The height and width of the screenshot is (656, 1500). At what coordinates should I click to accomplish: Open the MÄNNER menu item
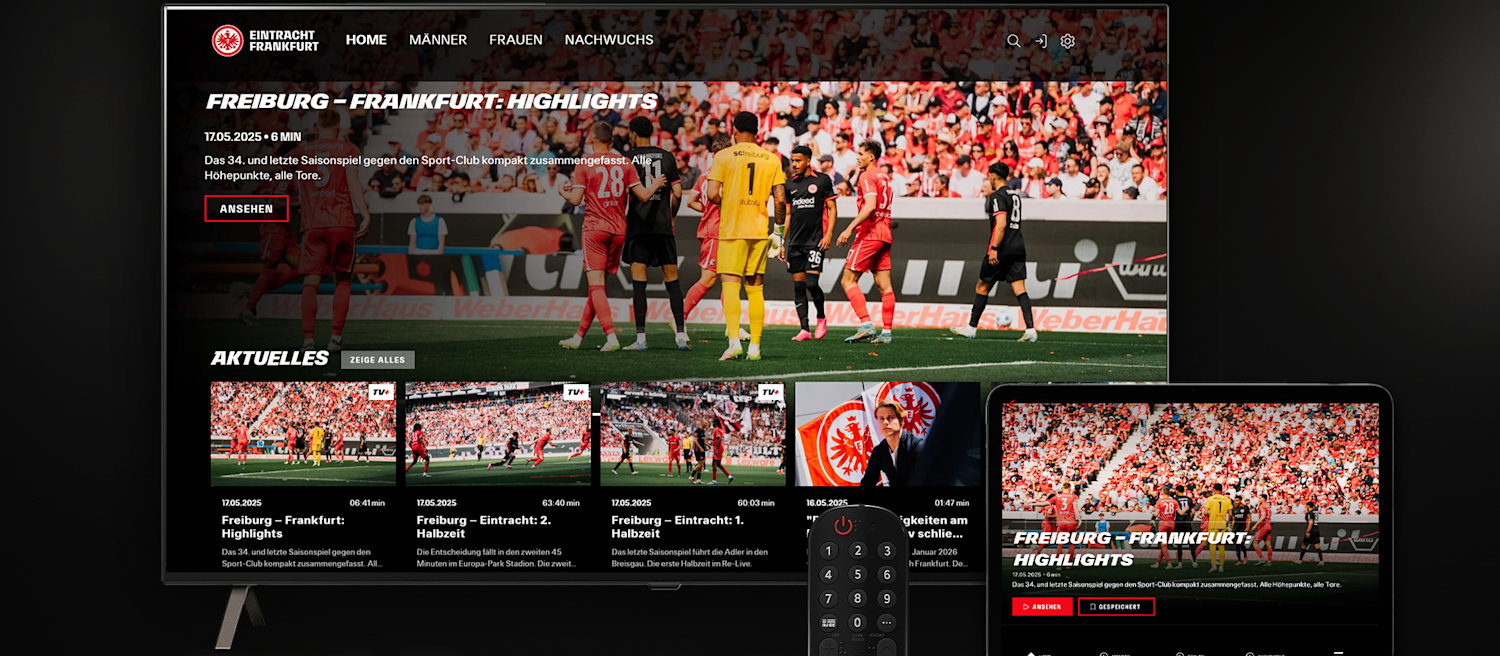(x=438, y=40)
